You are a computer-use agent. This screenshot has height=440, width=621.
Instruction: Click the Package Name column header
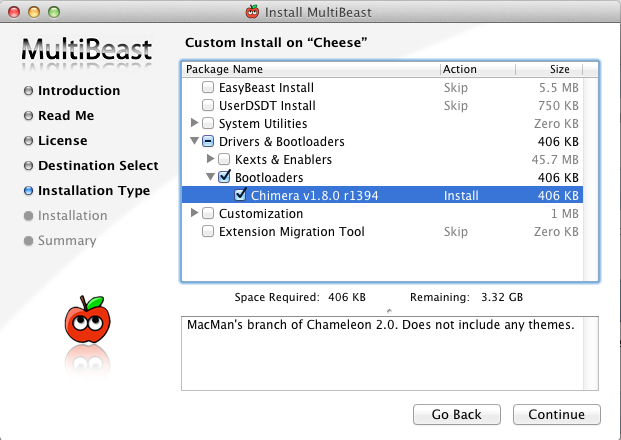[x=311, y=69]
